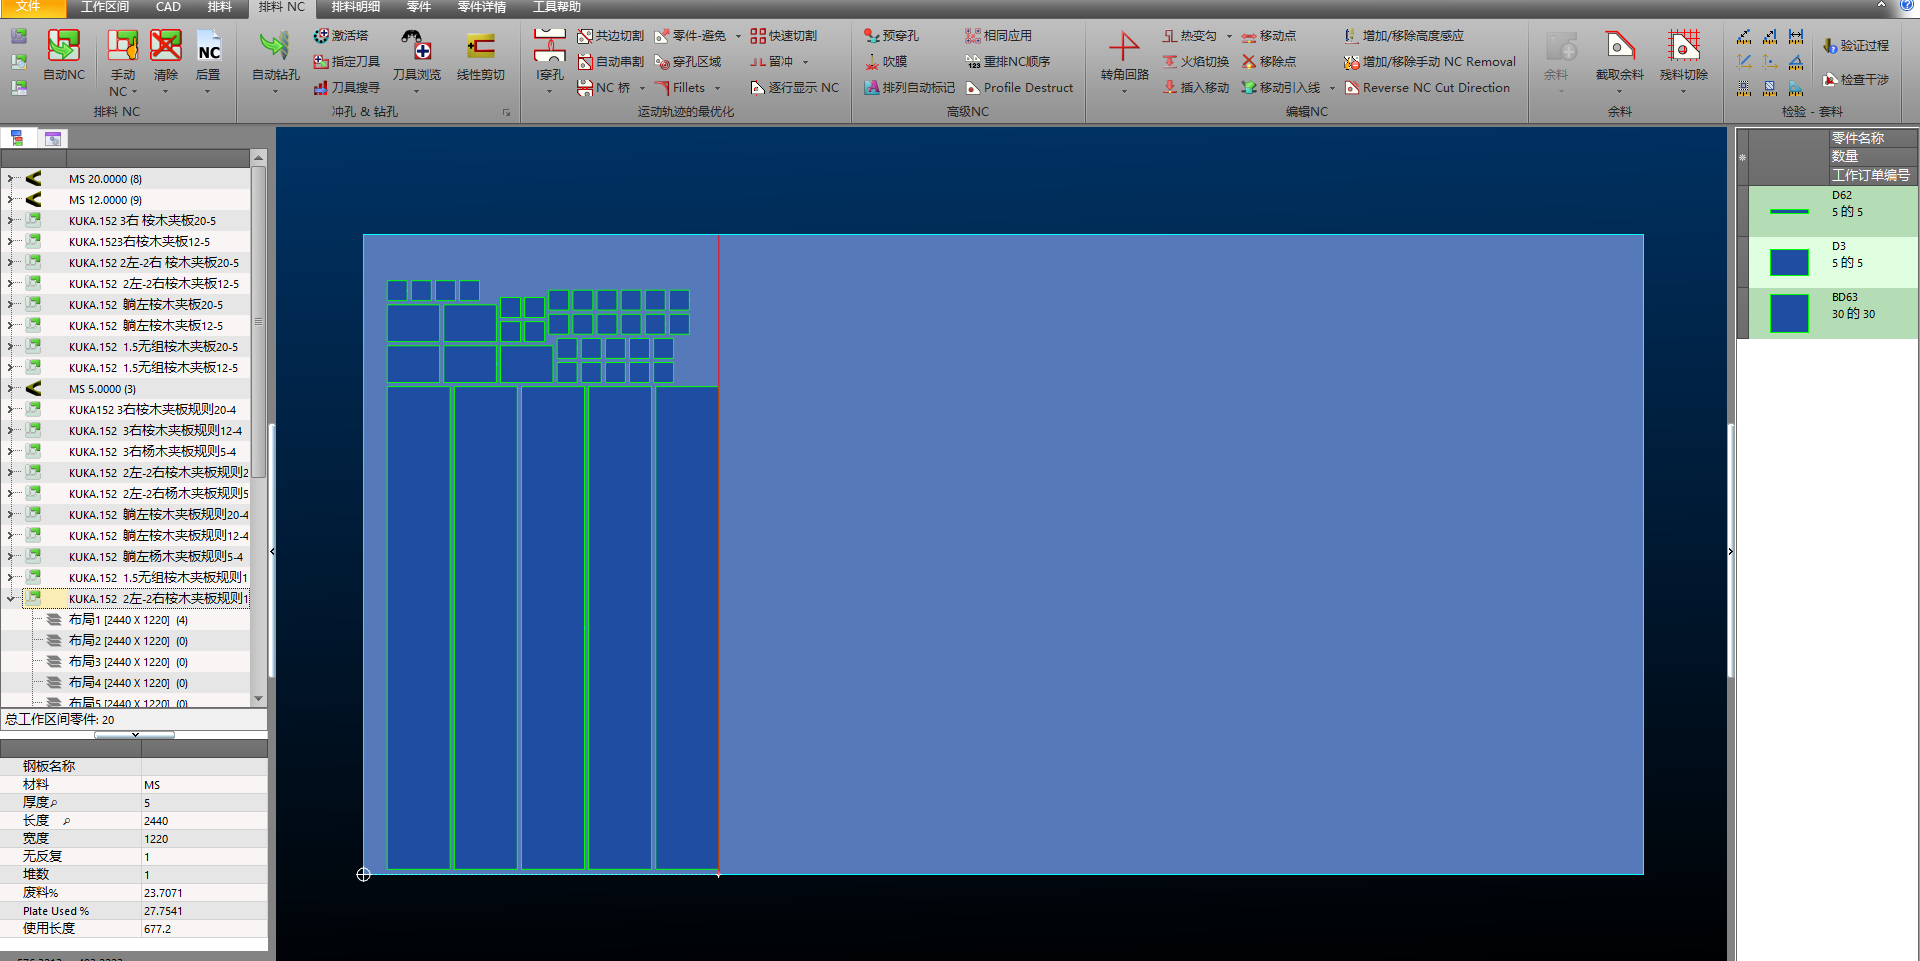The width and height of the screenshot is (1920, 961).
Task: Open the 零件-避免 dropdown arrow
Action: (738, 36)
